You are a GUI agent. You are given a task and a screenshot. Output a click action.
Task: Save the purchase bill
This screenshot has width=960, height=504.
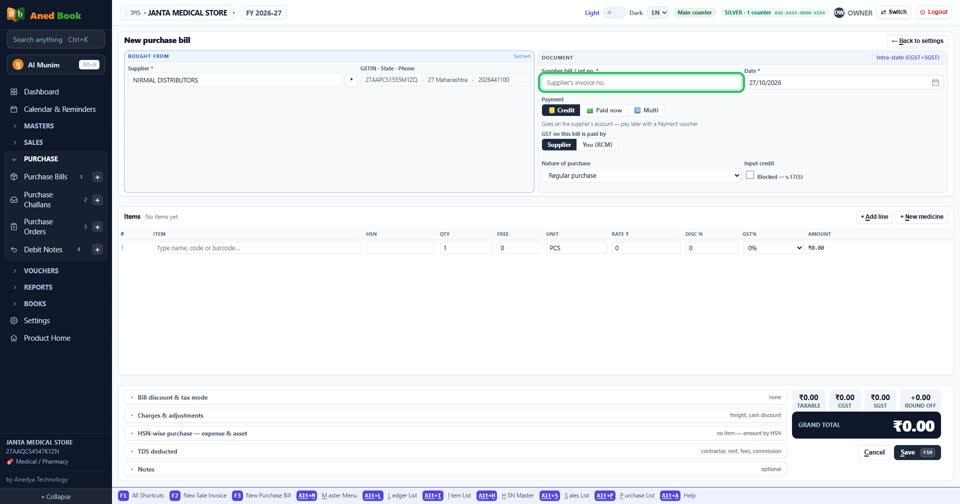coord(917,453)
